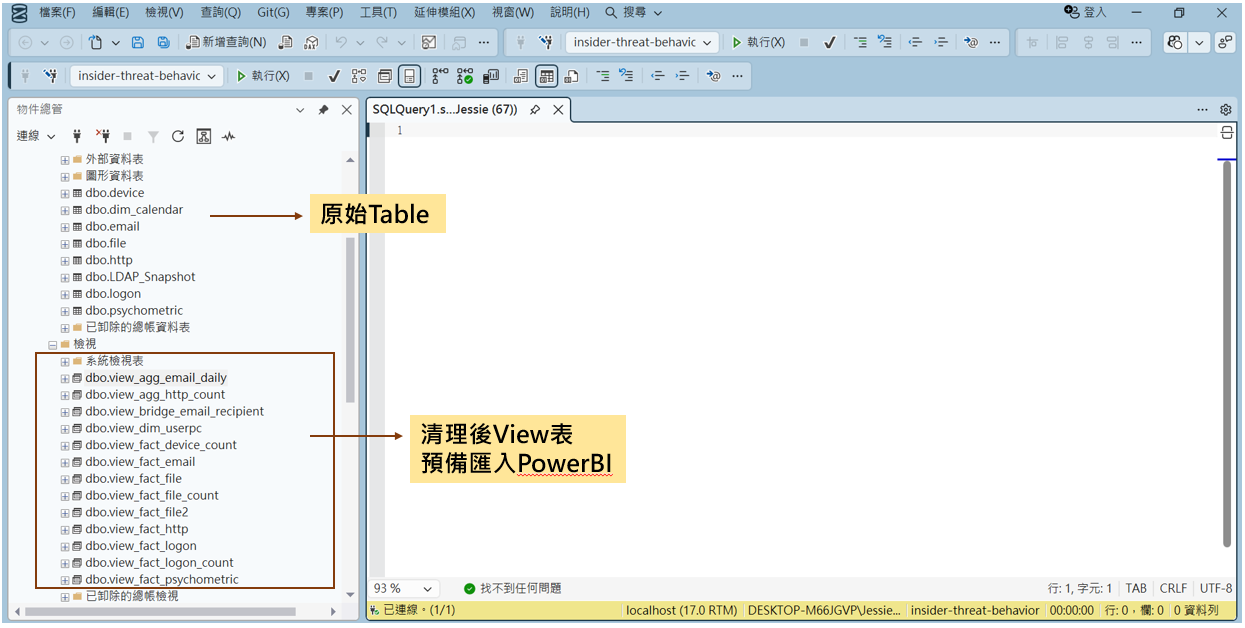This screenshot has height=628, width=1245.
Task: Expand the 系統檢視表 folder node
Action: (65, 361)
